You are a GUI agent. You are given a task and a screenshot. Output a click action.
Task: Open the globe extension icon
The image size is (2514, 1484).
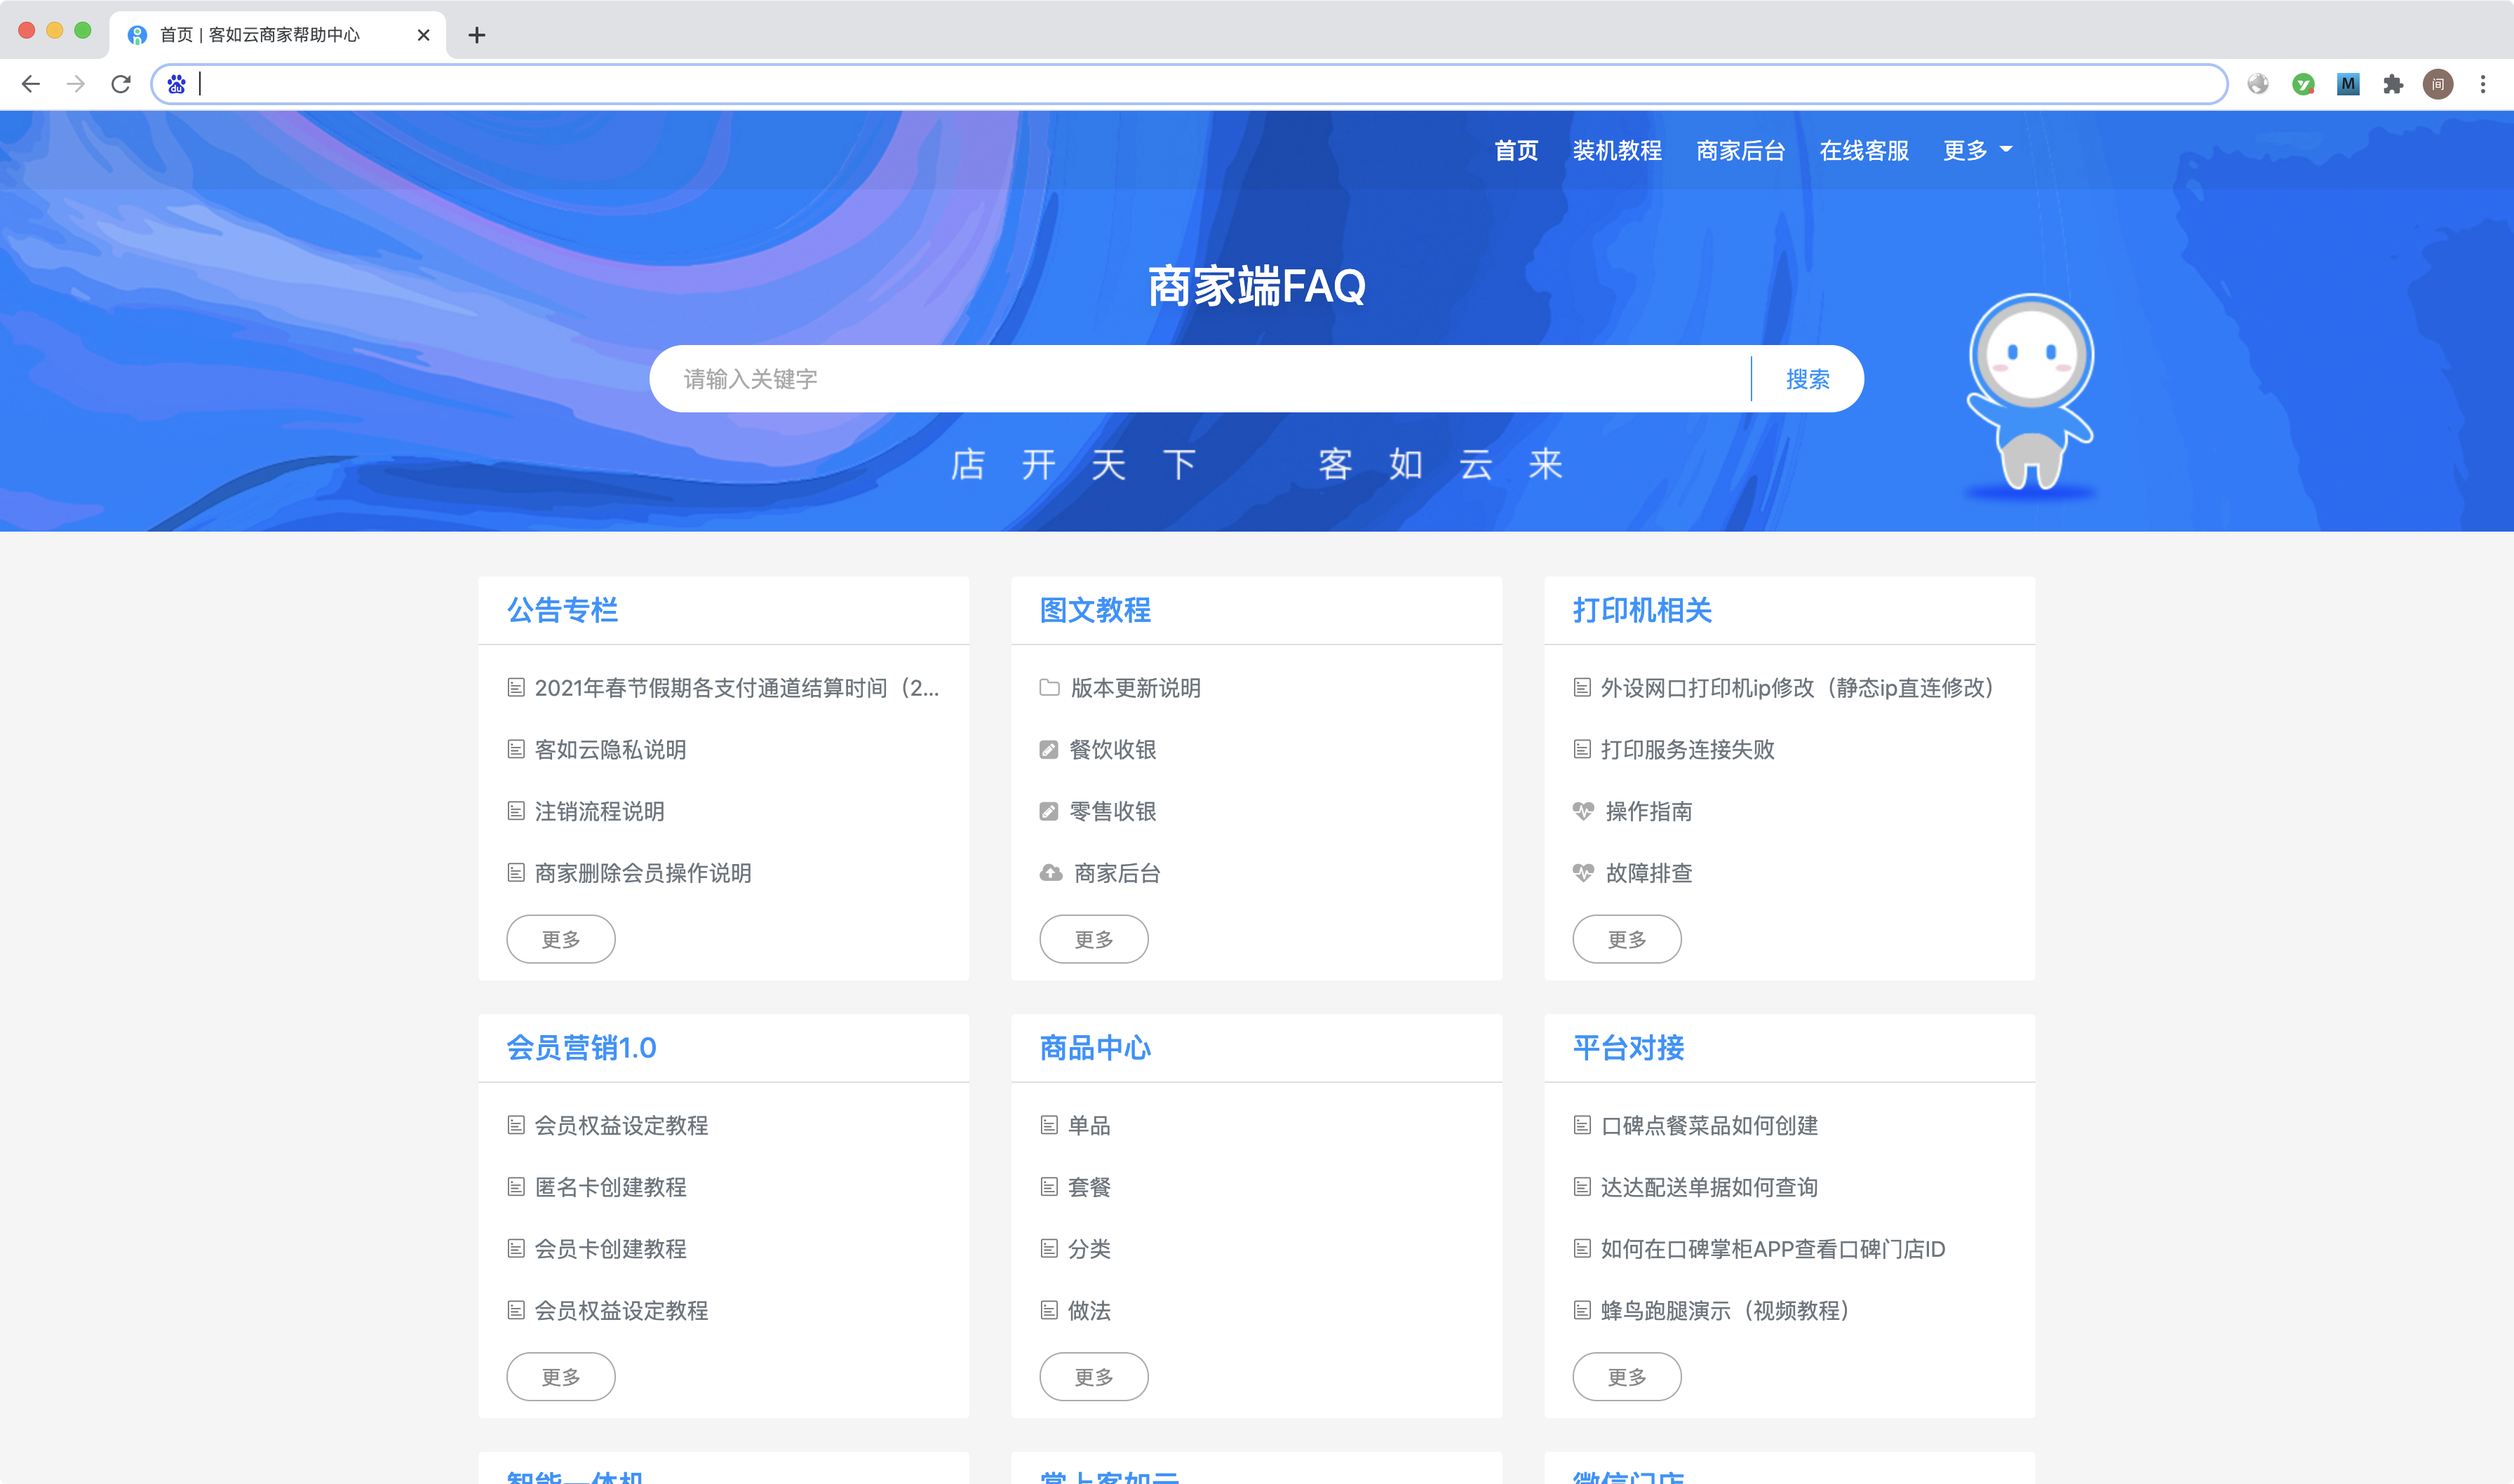coord(2258,84)
